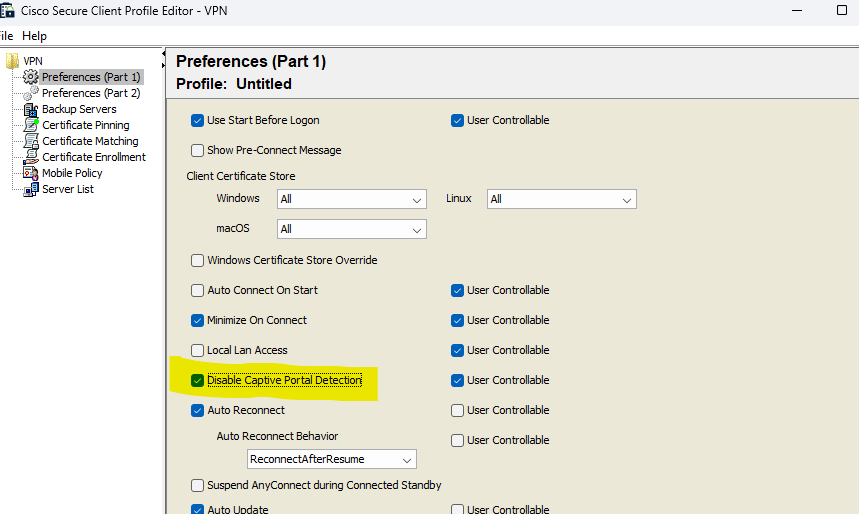Click the Preferences (Part 1) gear icon
Viewport: 859px width, 514px height.
click(x=30, y=77)
